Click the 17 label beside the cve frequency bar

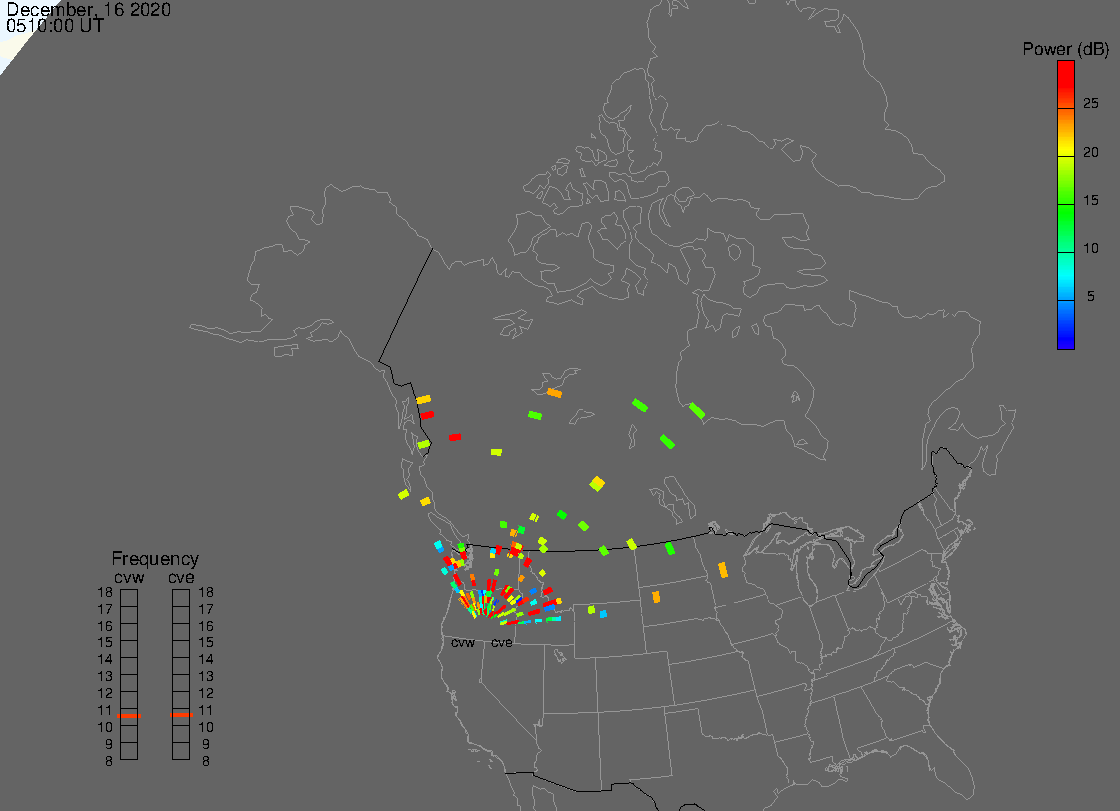[x=206, y=610]
